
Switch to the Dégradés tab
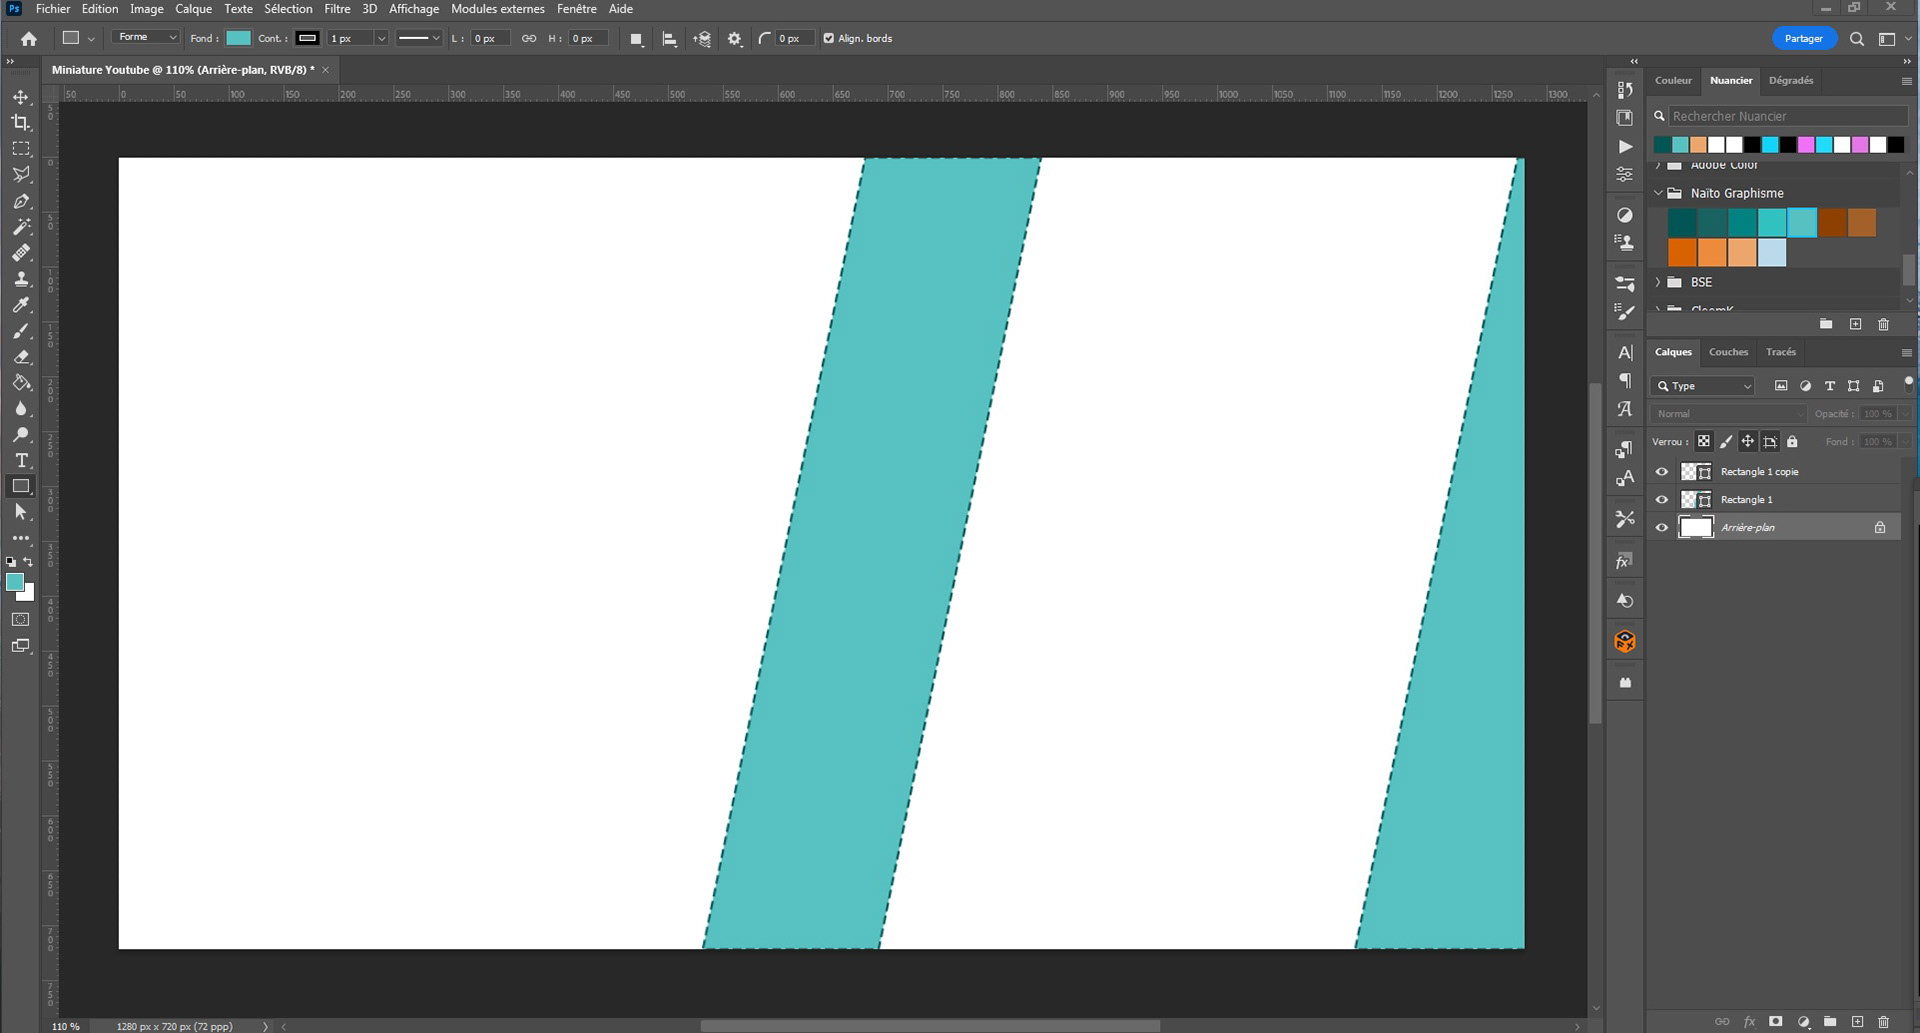pos(1791,80)
